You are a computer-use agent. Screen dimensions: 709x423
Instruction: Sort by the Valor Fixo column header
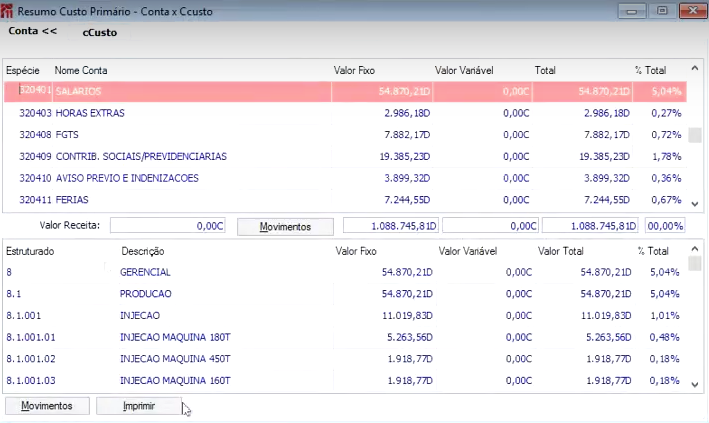coord(354,70)
